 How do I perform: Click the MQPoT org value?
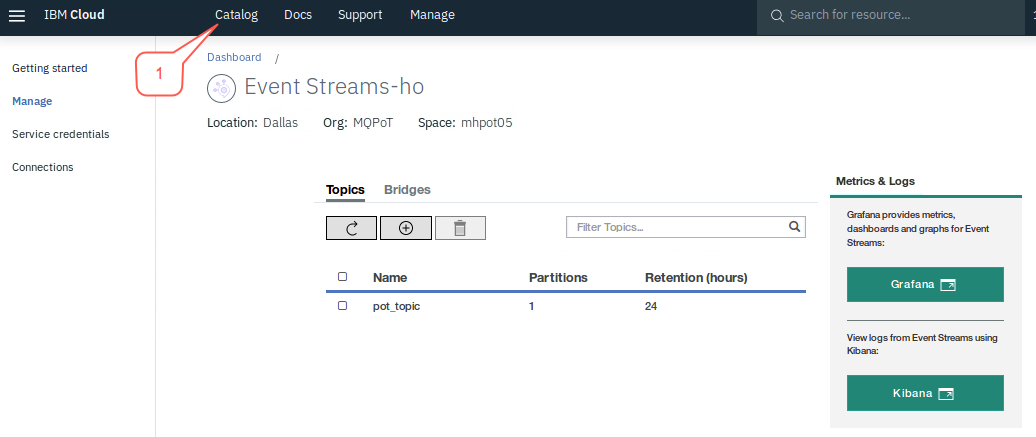(x=373, y=123)
